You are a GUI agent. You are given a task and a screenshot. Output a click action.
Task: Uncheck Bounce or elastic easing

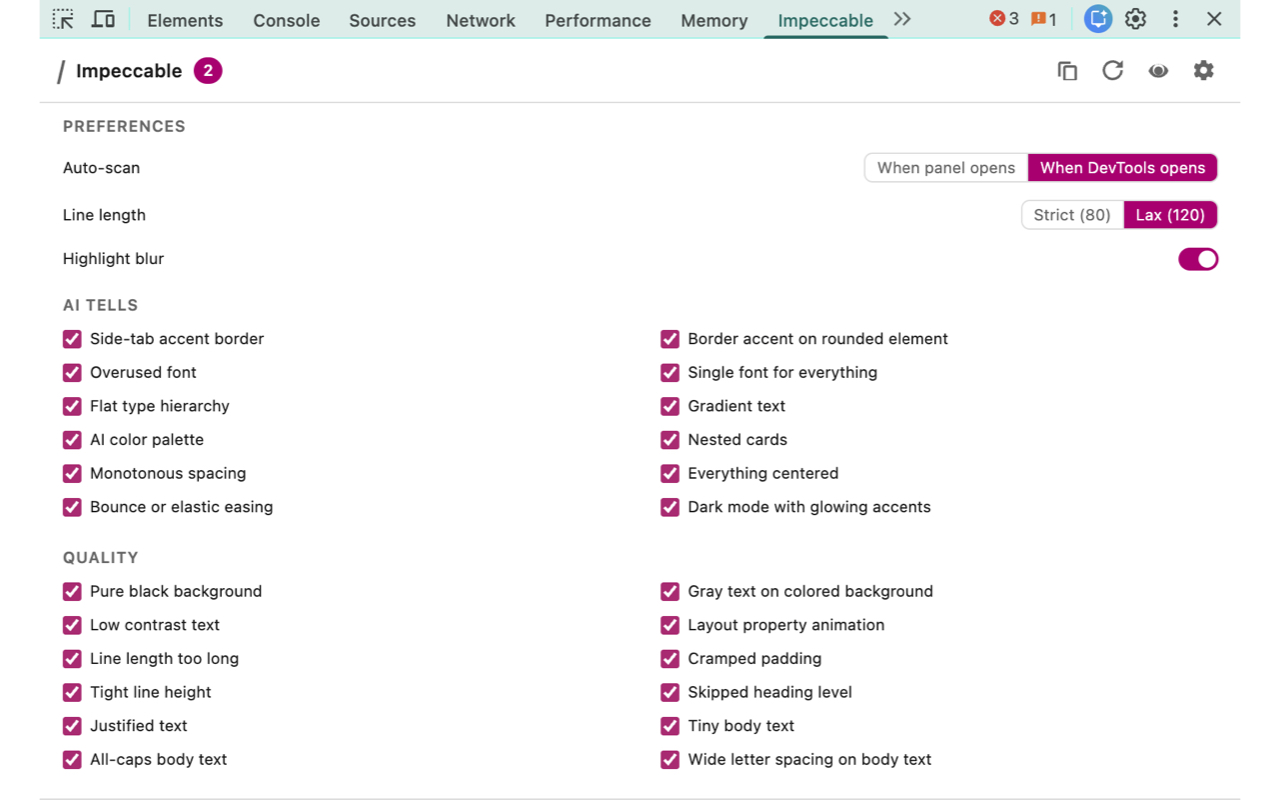coord(72,507)
